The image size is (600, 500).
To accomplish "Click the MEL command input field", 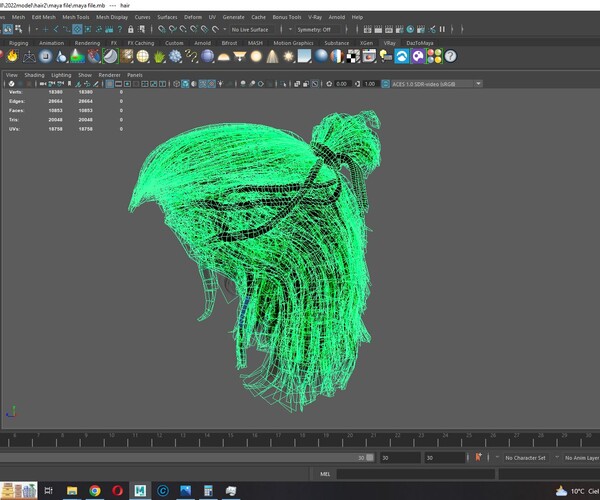I will [x=416, y=474].
